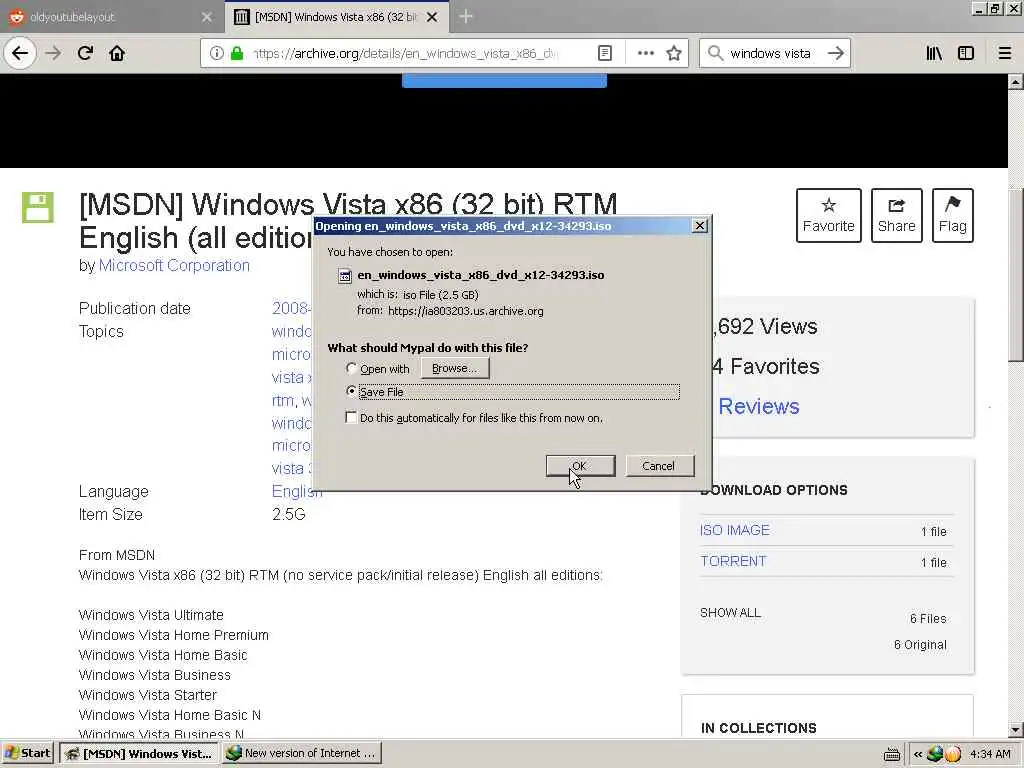This screenshot has width=1024, height=768.
Task: Show site information icon in address bar
Action: [216, 53]
